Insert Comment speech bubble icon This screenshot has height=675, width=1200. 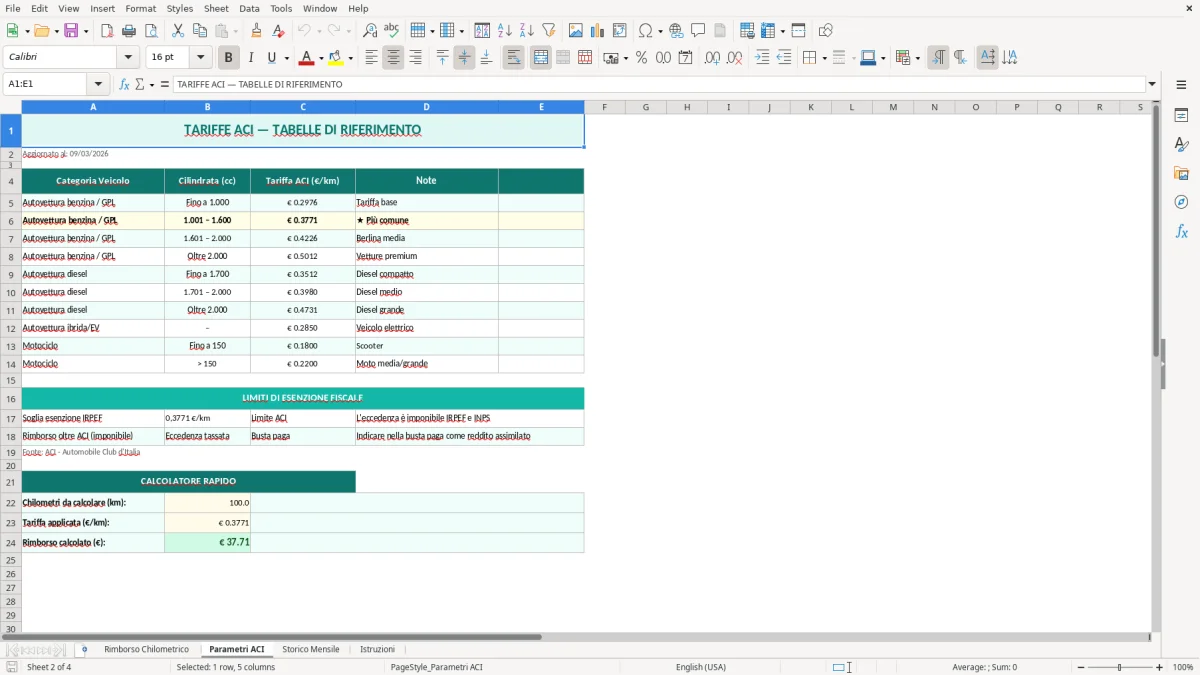point(698,31)
